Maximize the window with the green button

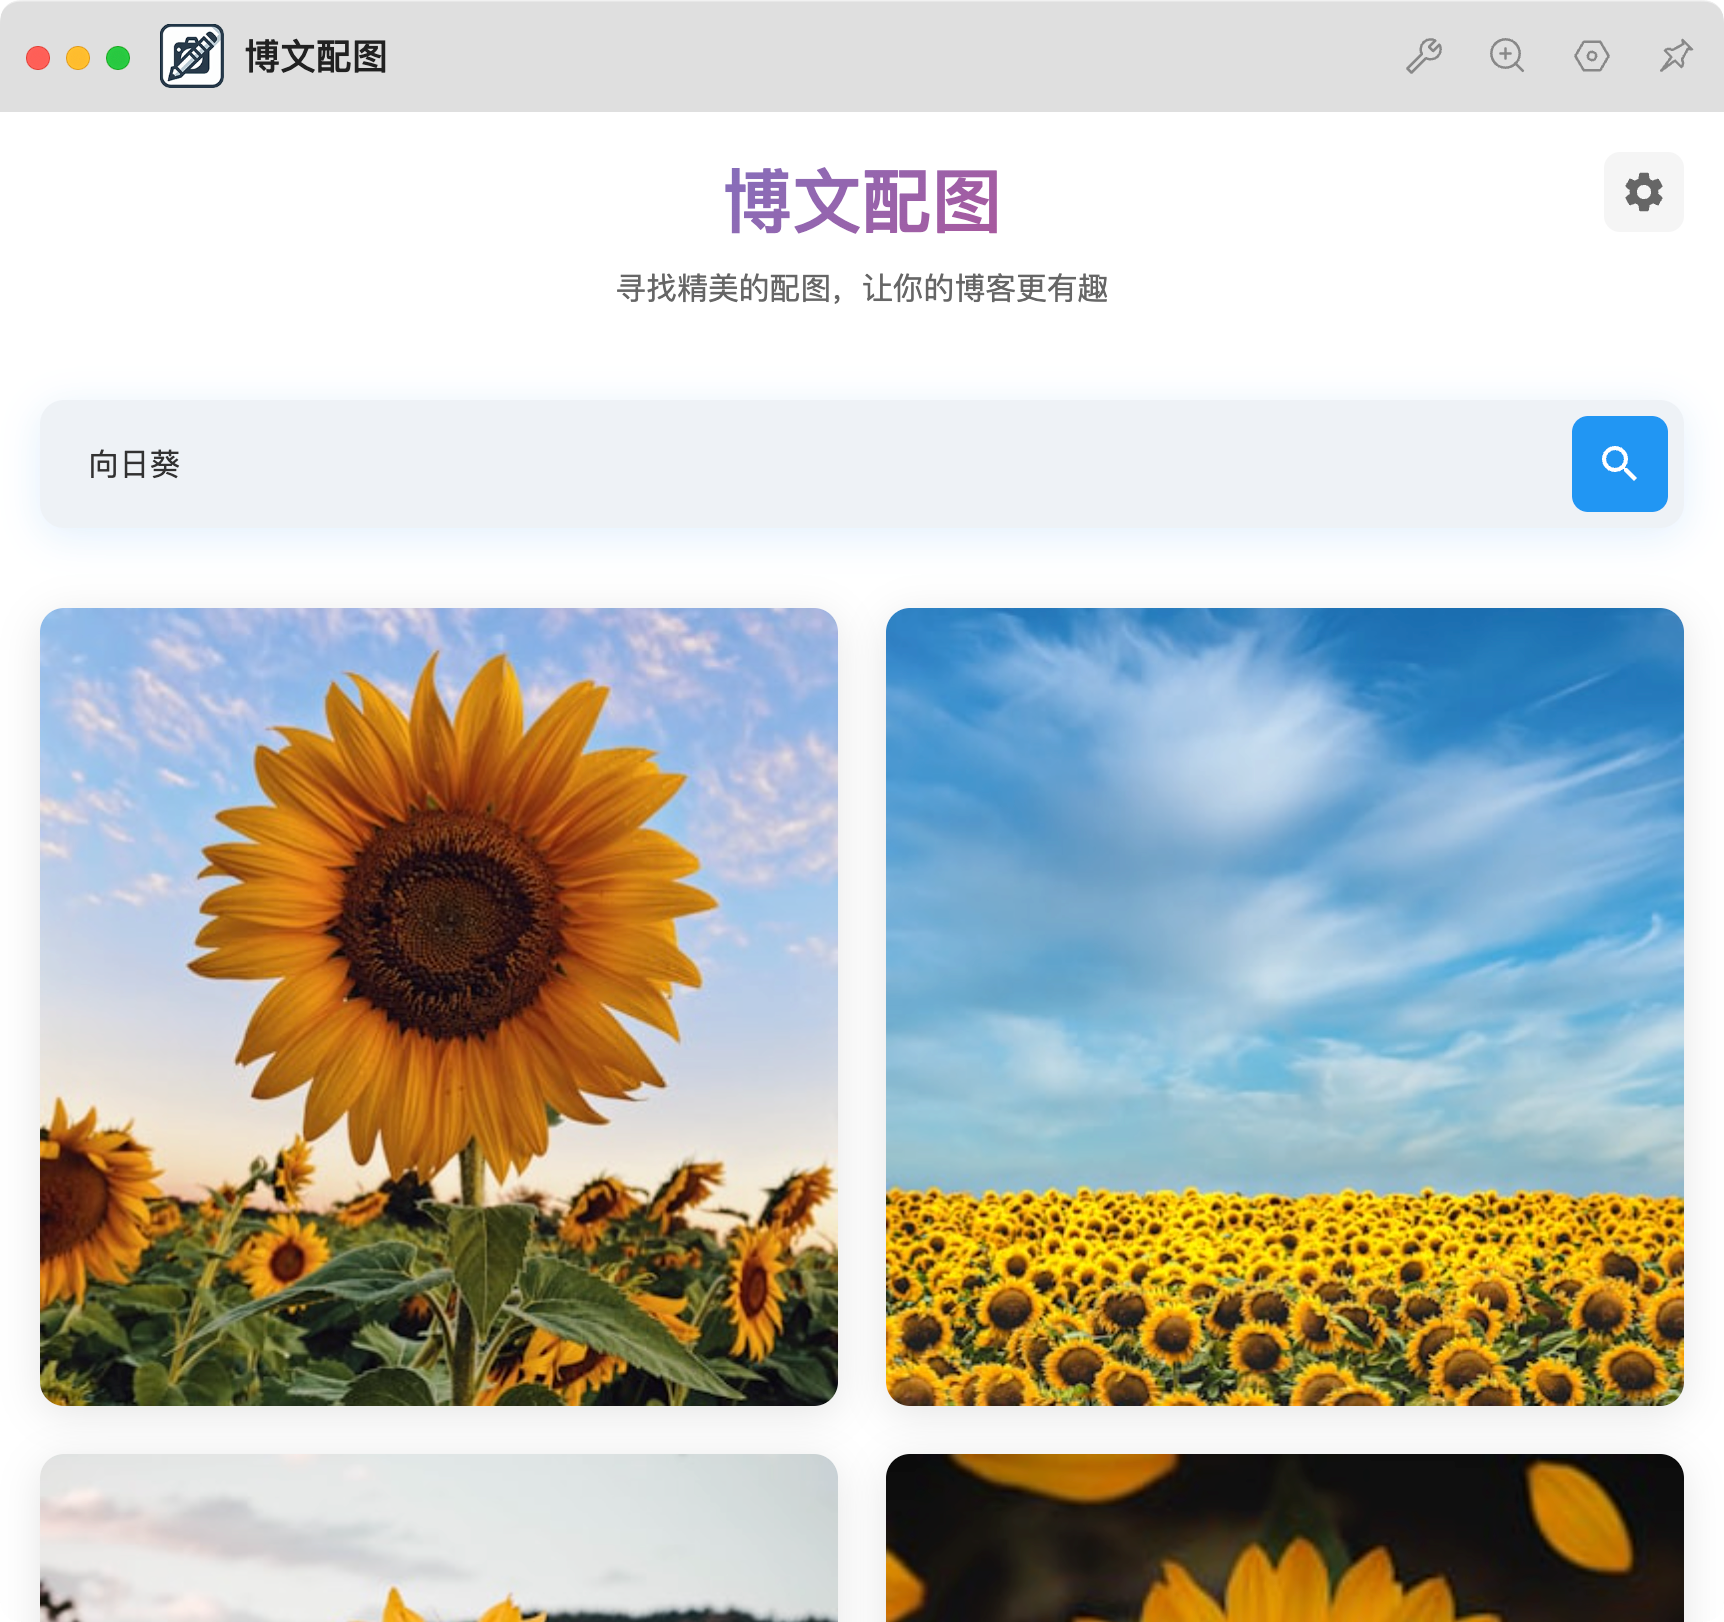[x=118, y=58]
